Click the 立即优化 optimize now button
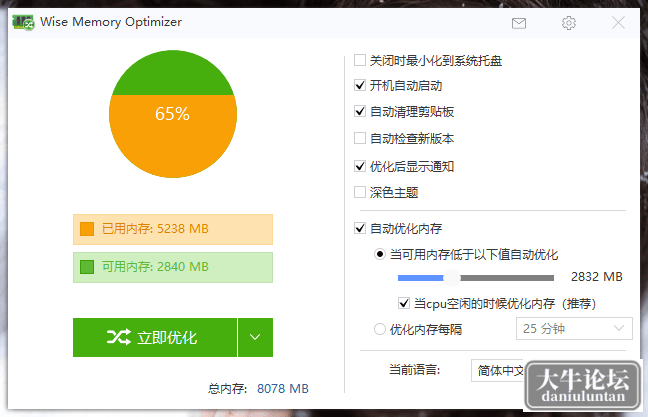The width and height of the screenshot is (648, 417). pos(155,337)
